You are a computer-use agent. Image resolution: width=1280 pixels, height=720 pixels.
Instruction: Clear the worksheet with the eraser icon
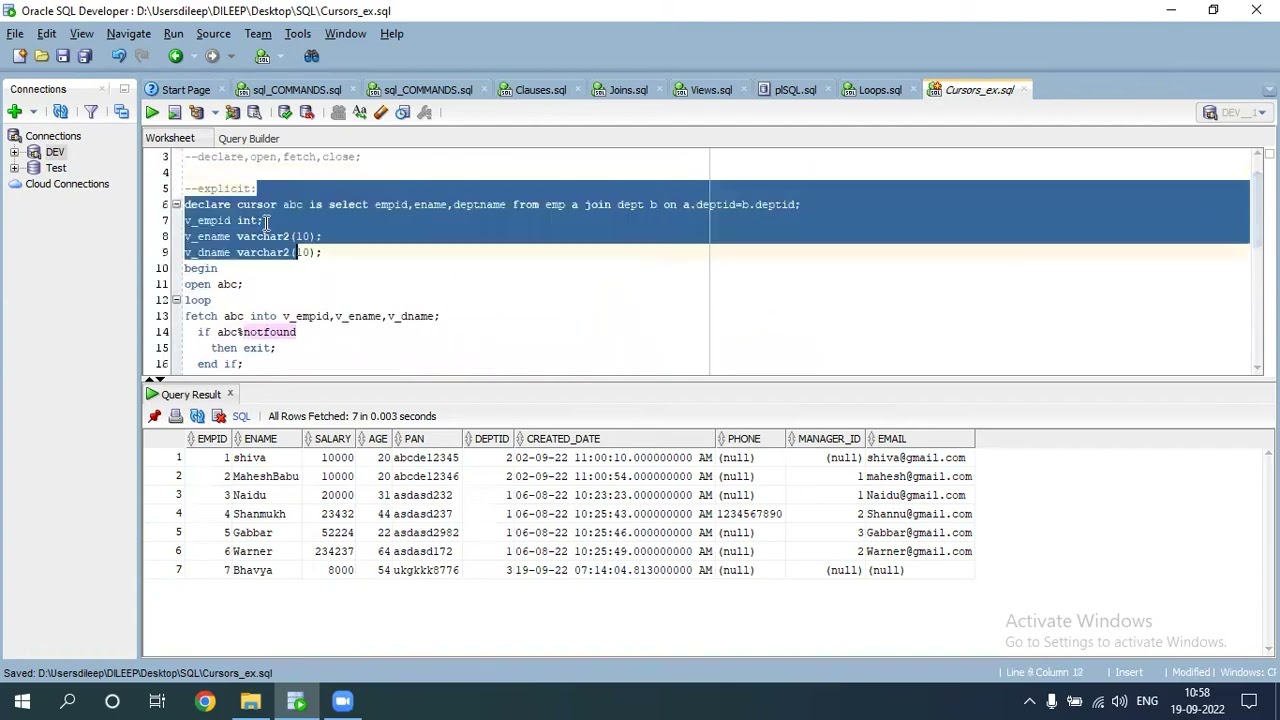pos(381,113)
